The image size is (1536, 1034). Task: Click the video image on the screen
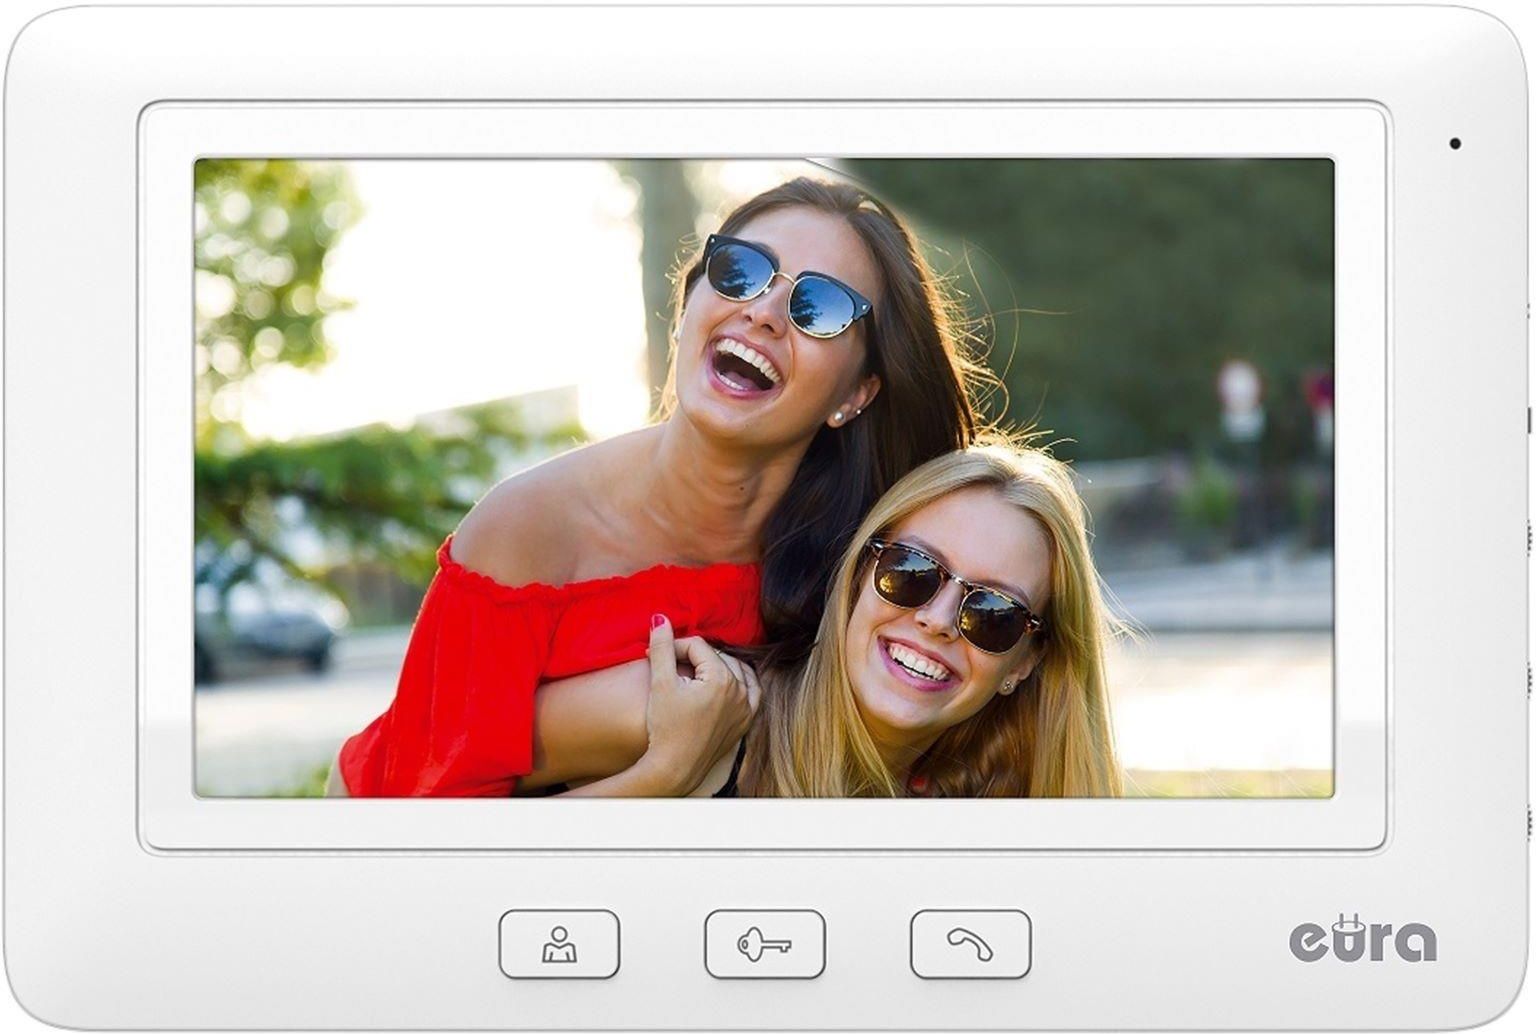[764, 477]
